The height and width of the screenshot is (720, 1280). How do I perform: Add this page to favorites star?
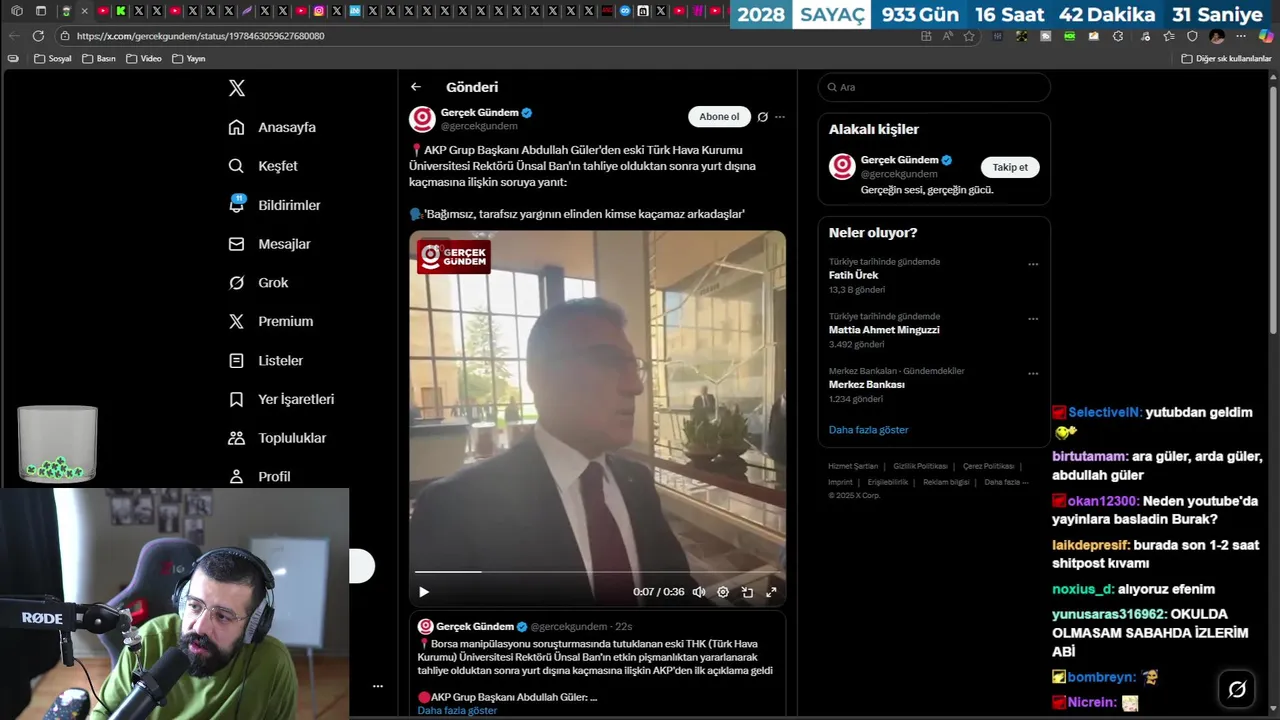[969, 36]
